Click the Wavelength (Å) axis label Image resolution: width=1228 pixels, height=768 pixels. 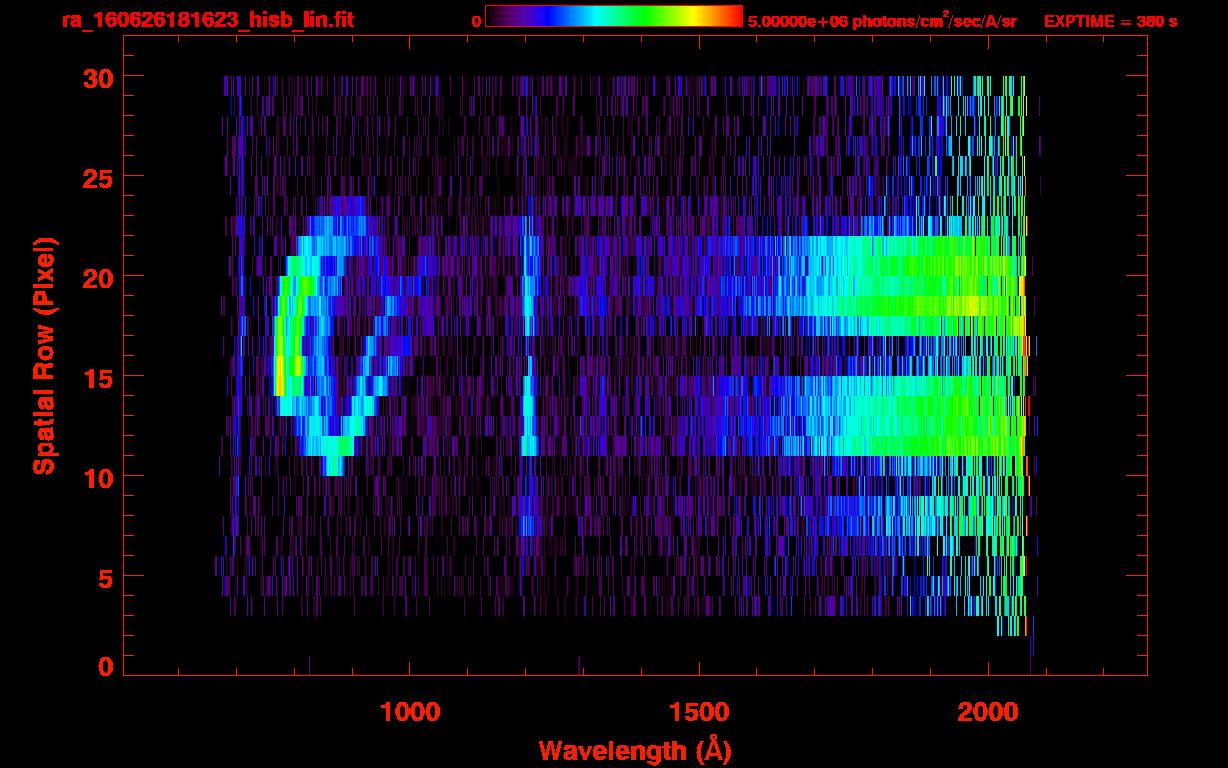(632, 749)
